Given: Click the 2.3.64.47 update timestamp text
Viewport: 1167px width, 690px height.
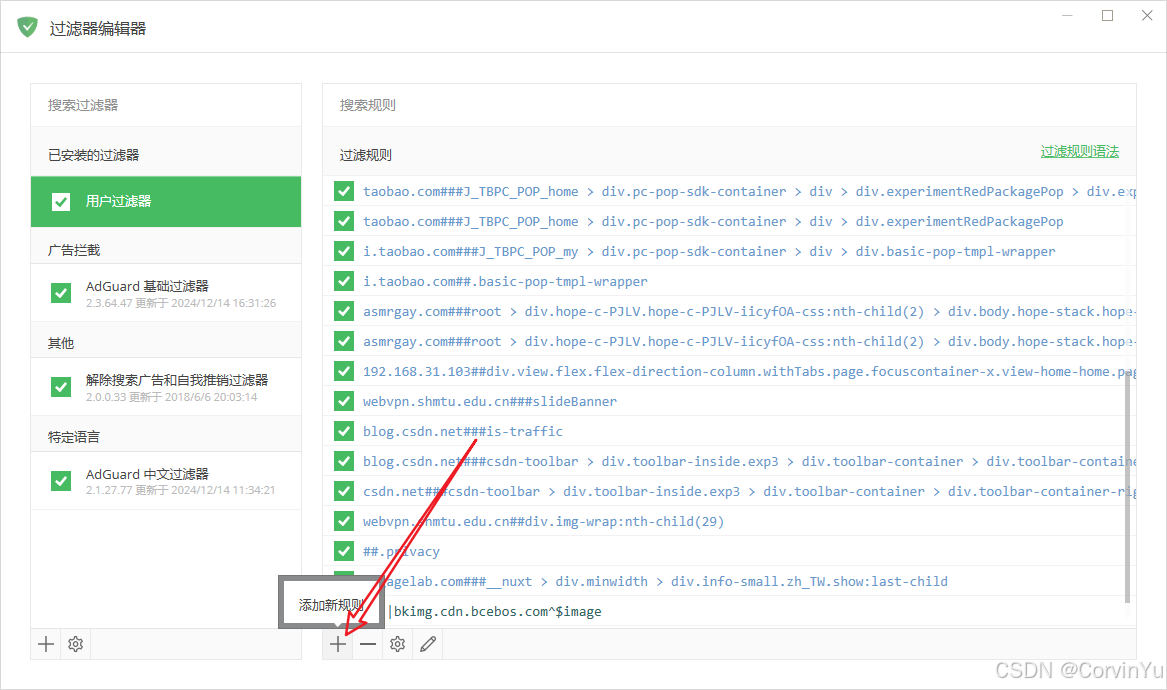Looking at the screenshot, I should pyautogui.click(x=181, y=303).
